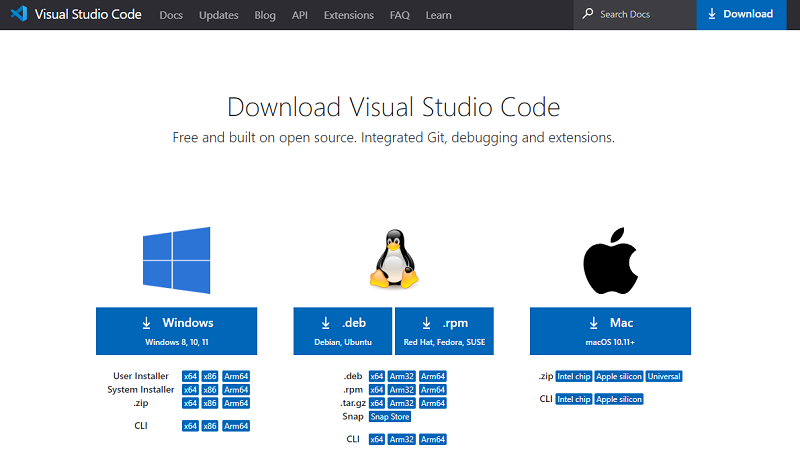This screenshot has width=800, height=451.
Task: Open the Docs menu item
Action: point(171,15)
